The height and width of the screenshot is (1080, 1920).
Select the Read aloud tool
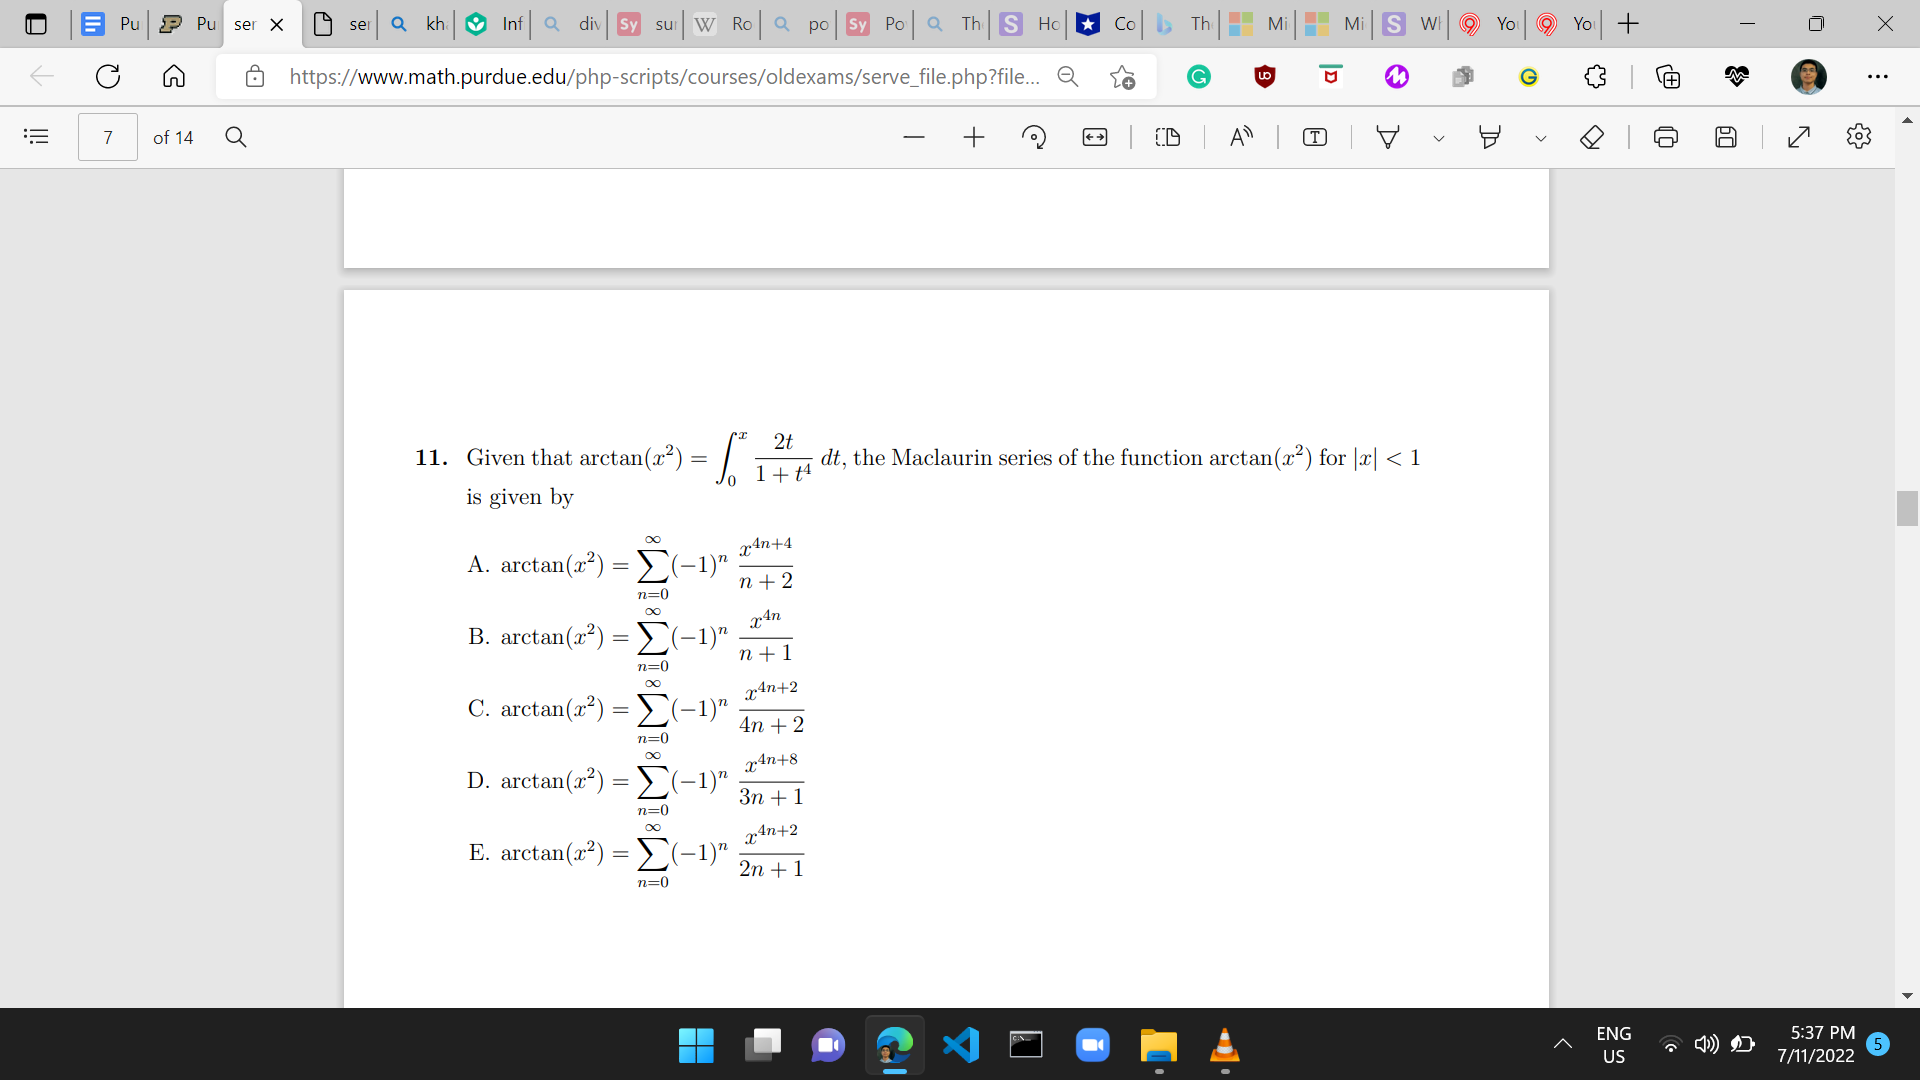point(1240,137)
